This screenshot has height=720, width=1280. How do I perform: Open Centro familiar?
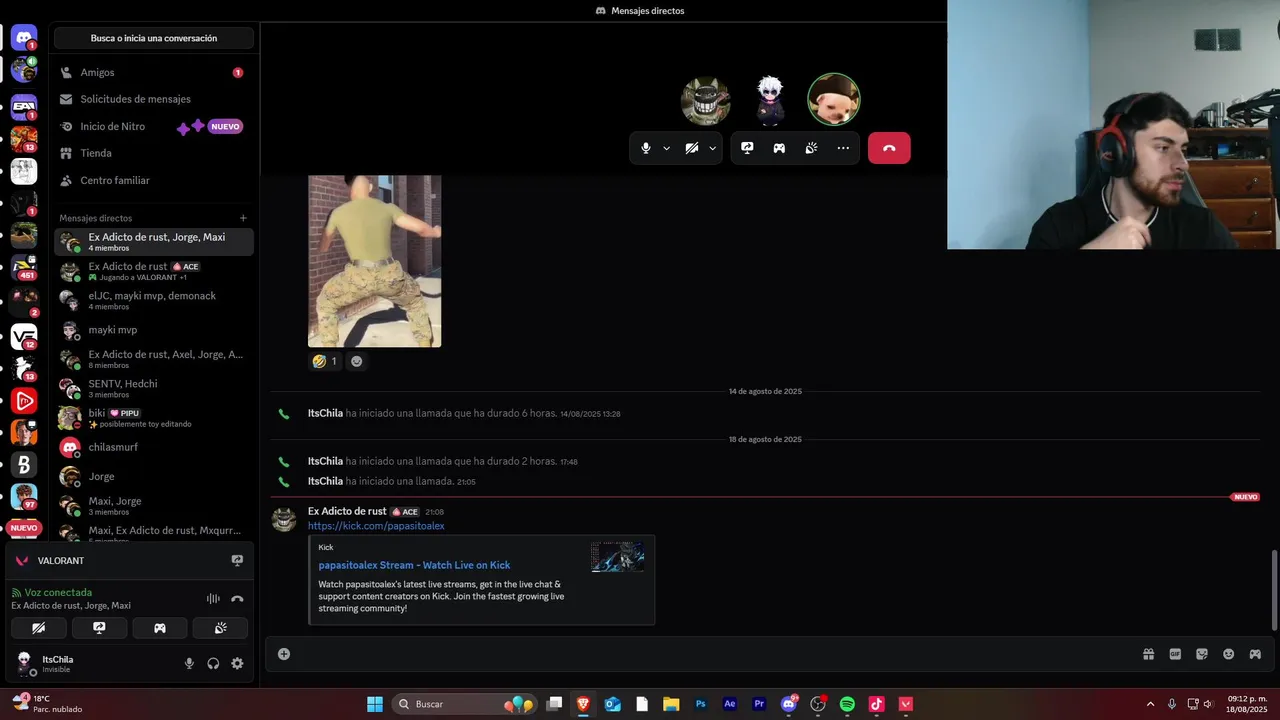[154, 180]
